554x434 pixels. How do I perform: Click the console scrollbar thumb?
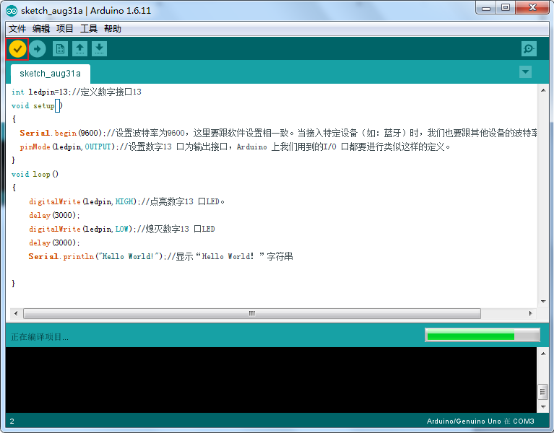coord(543,392)
